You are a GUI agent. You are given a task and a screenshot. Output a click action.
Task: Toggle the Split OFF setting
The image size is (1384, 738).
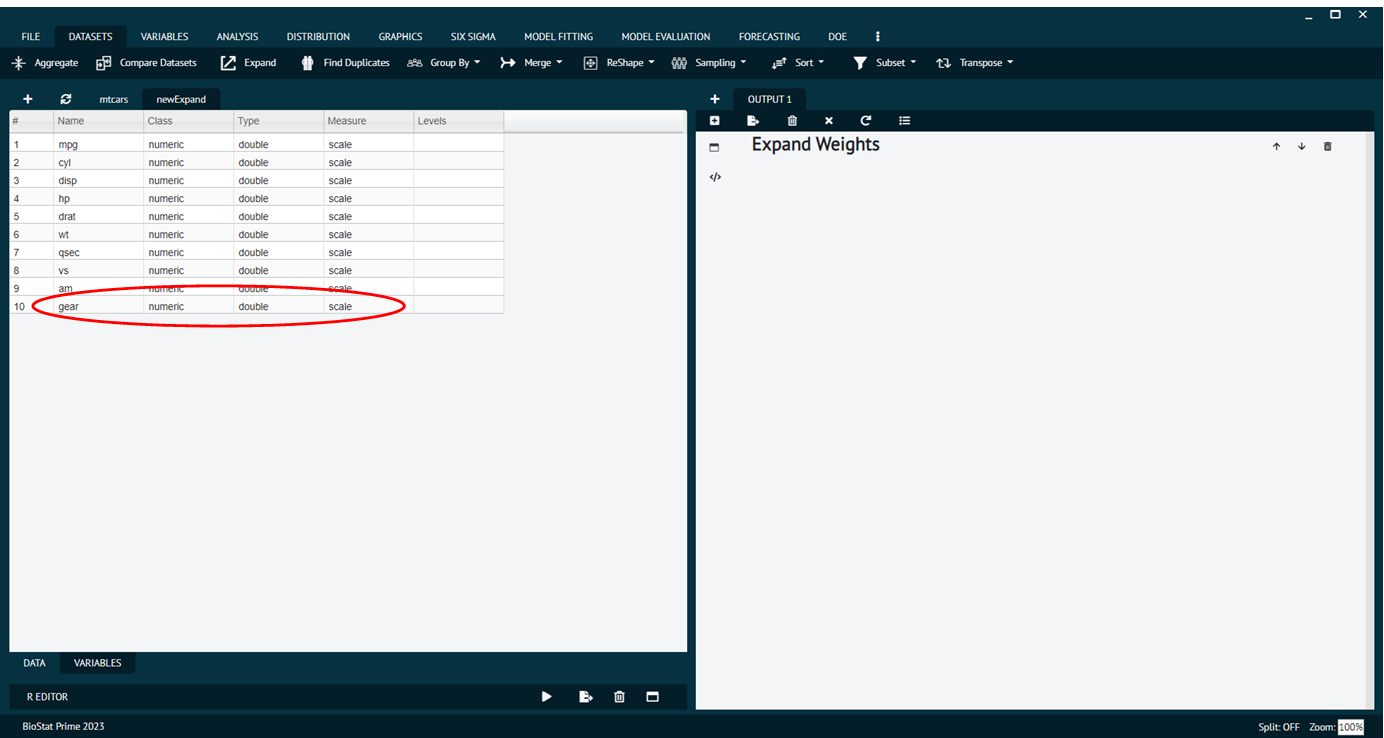(1278, 727)
